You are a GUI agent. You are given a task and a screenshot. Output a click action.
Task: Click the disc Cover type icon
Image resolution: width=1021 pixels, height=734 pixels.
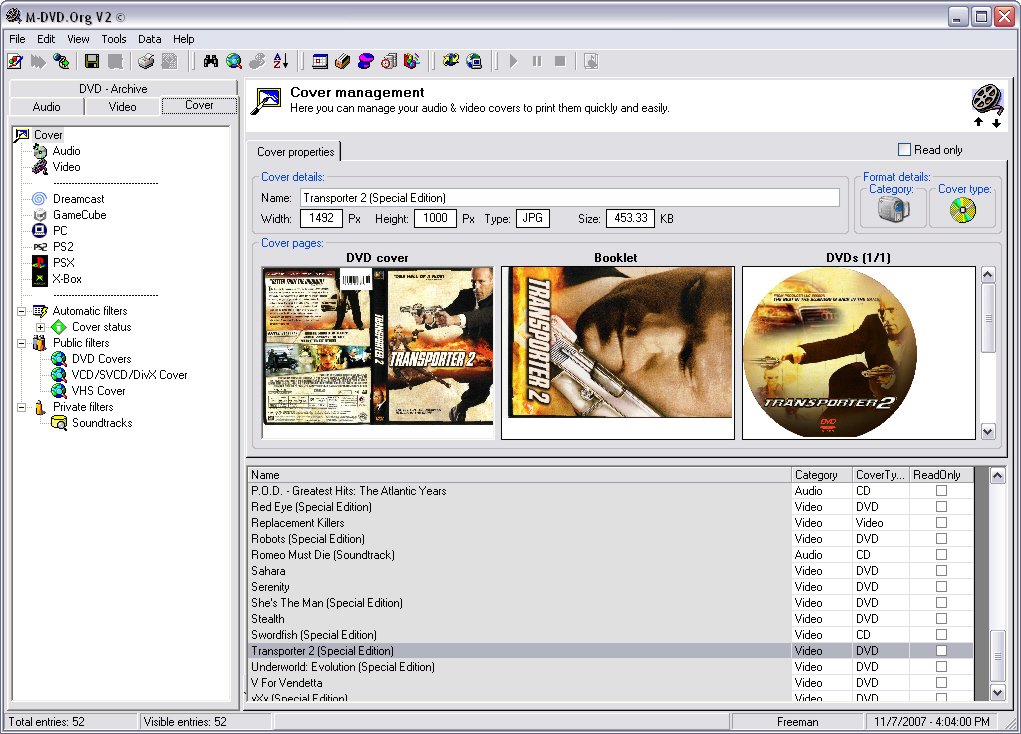[962, 210]
